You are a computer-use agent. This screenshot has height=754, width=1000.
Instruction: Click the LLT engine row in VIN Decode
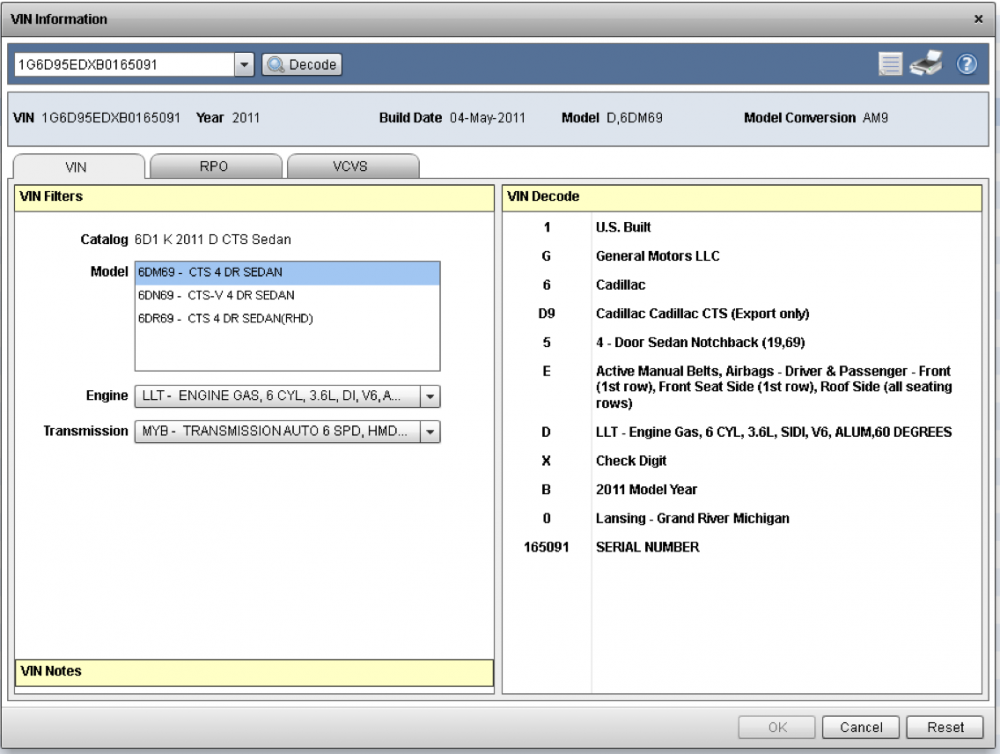click(773, 432)
